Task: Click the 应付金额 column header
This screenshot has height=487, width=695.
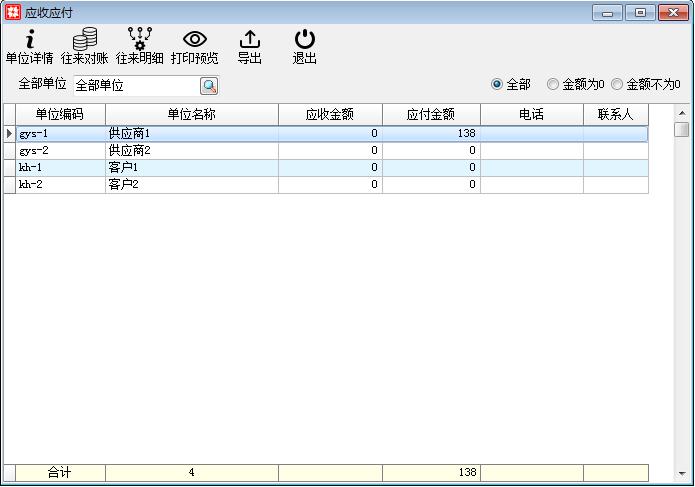Action: [431, 115]
